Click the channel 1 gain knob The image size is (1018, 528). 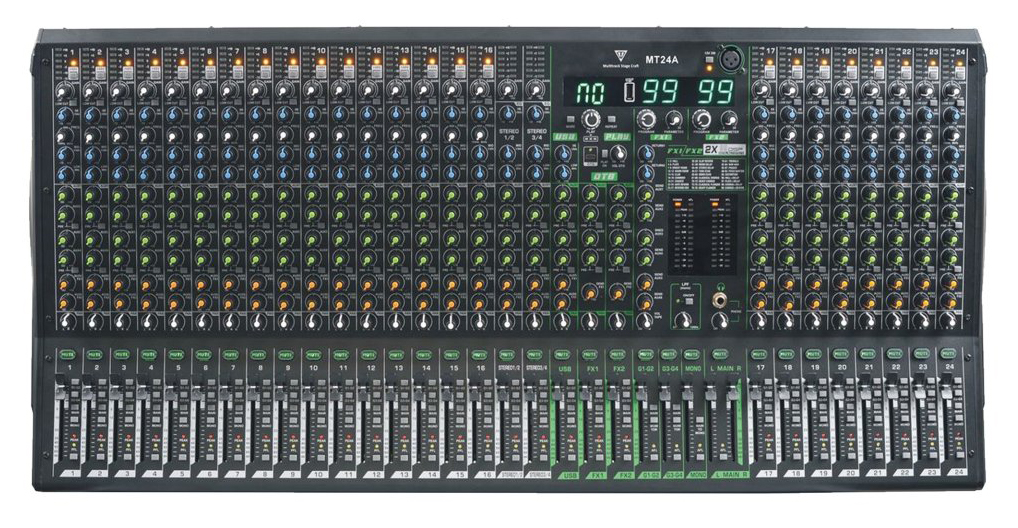point(63,91)
